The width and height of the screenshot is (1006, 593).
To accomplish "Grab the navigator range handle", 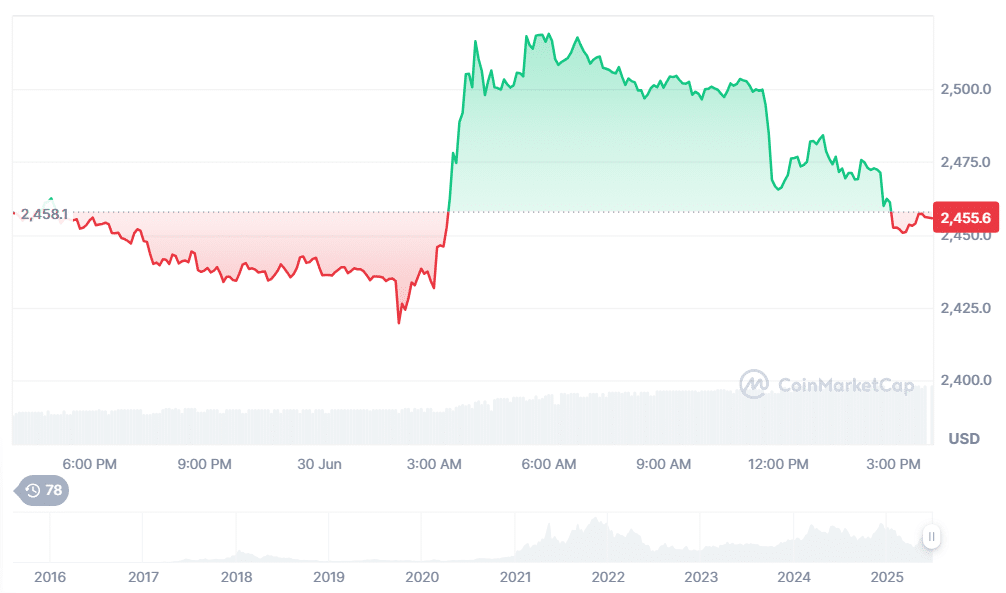I will pyautogui.click(x=931, y=537).
